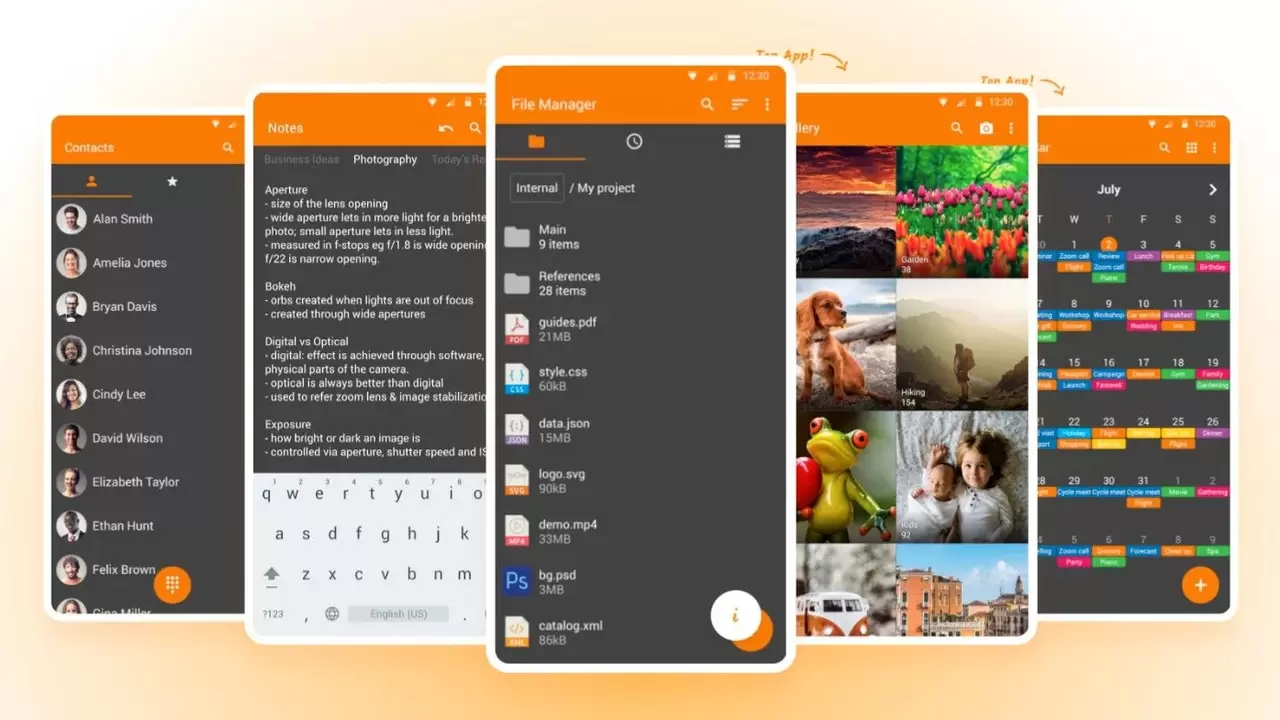Viewport: 1280px width, 720px height.
Task: Open the References folder
Action: 640,283
